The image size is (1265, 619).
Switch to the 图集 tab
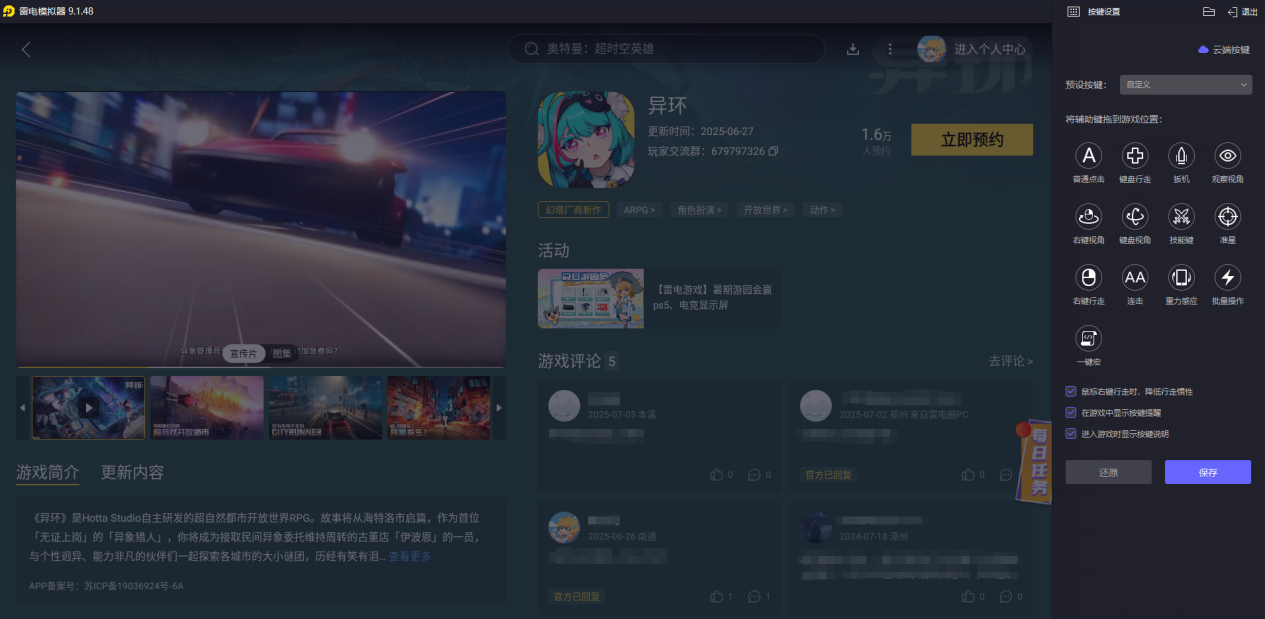pos(282,353)
